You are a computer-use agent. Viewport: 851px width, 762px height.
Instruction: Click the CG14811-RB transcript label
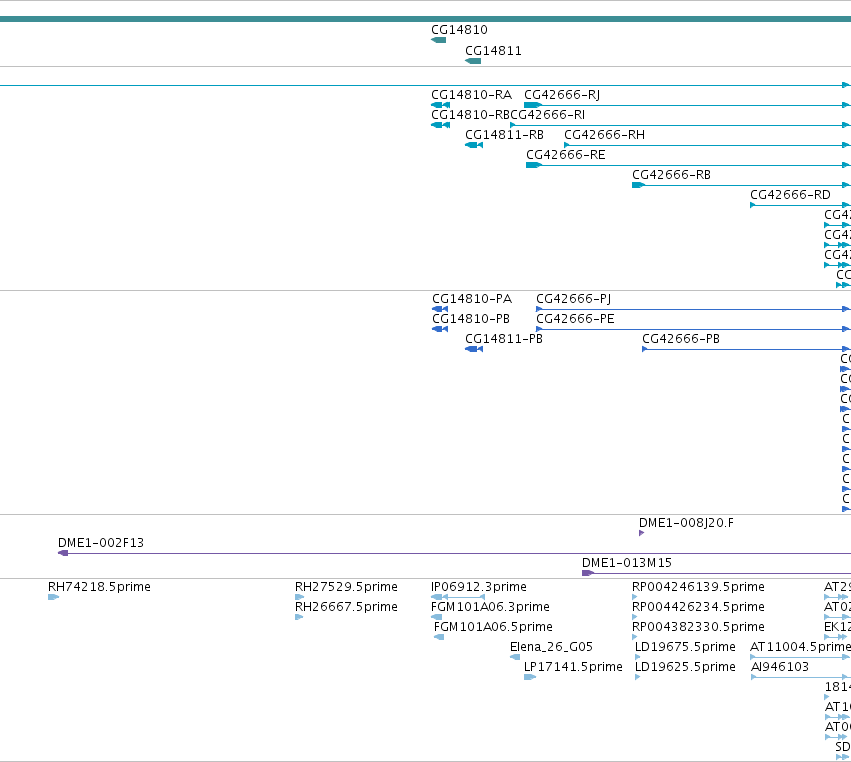[504, 135]
